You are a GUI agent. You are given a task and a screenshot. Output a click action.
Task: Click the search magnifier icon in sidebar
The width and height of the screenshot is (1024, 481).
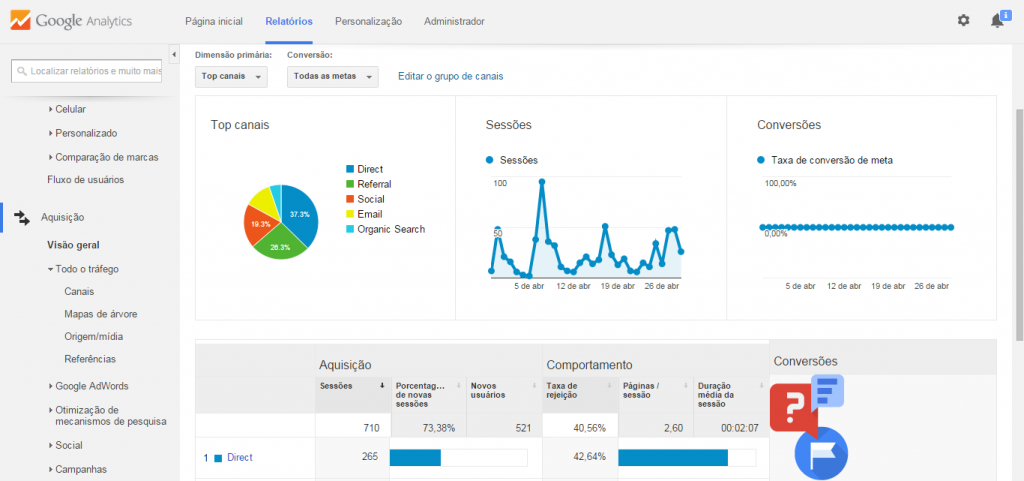click(22, 71)
